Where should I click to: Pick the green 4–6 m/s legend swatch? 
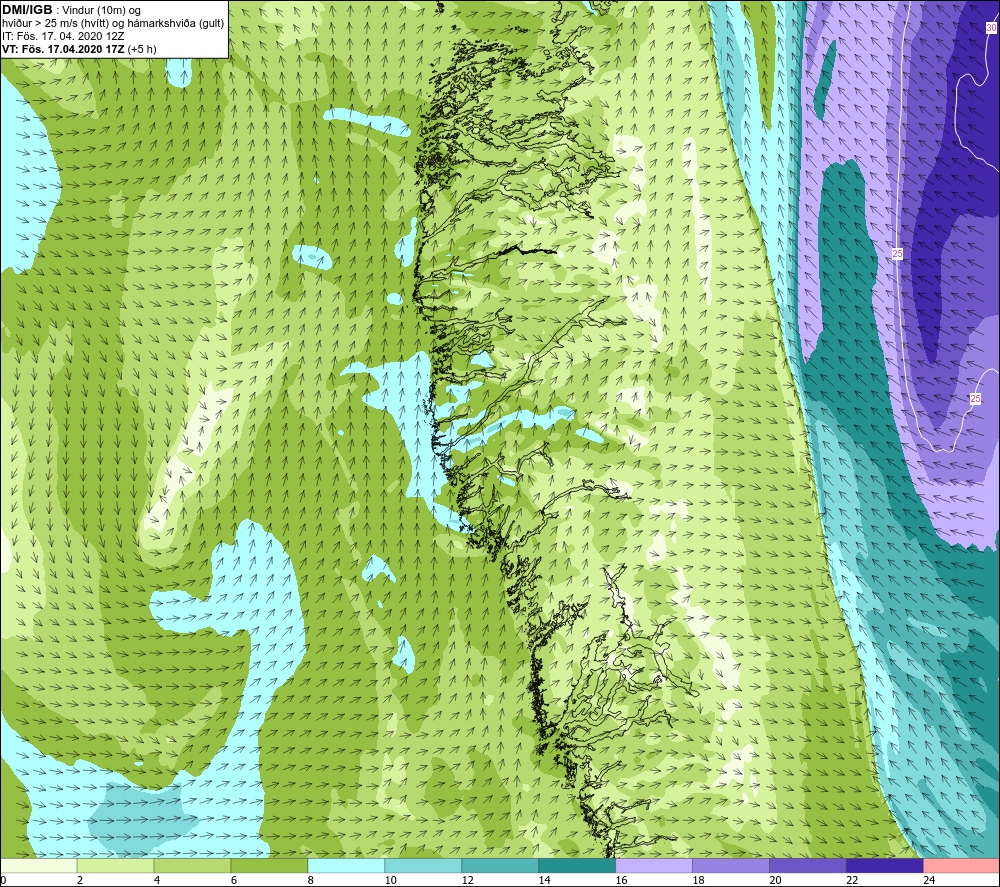pos(192,865)
